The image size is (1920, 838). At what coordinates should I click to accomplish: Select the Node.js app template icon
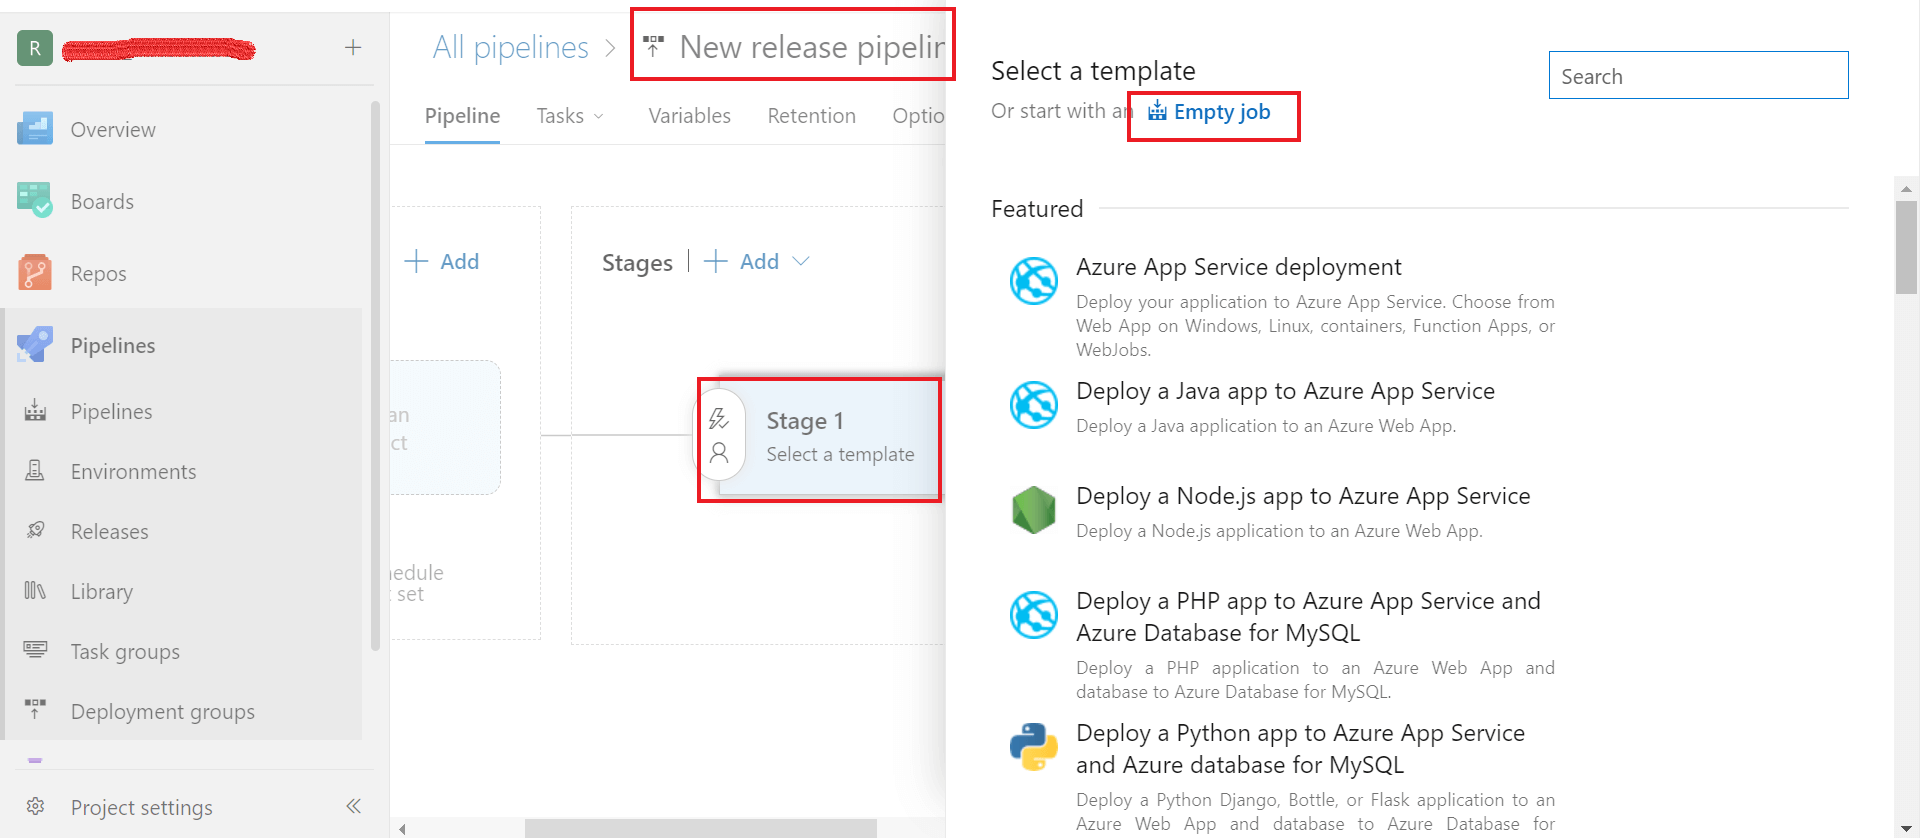[1033, 510]
